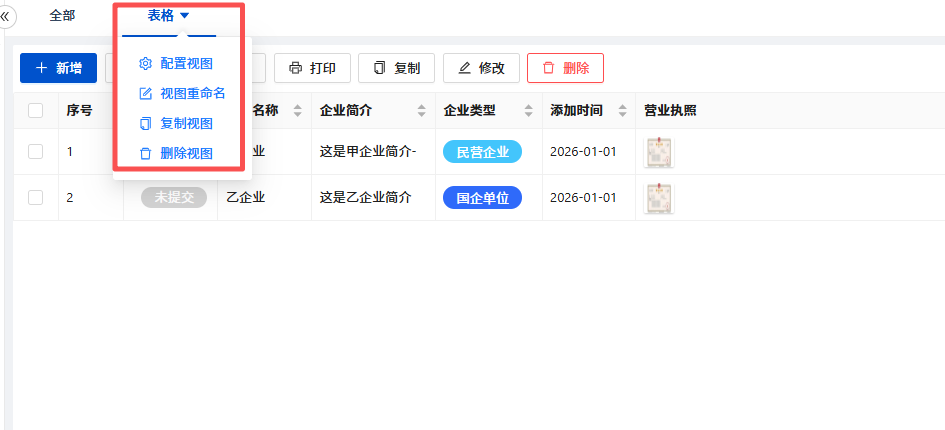This screenshot has height=430, width=945.
Task: Click the 民营企业 type tag
Action: click(x=482, y=152)
